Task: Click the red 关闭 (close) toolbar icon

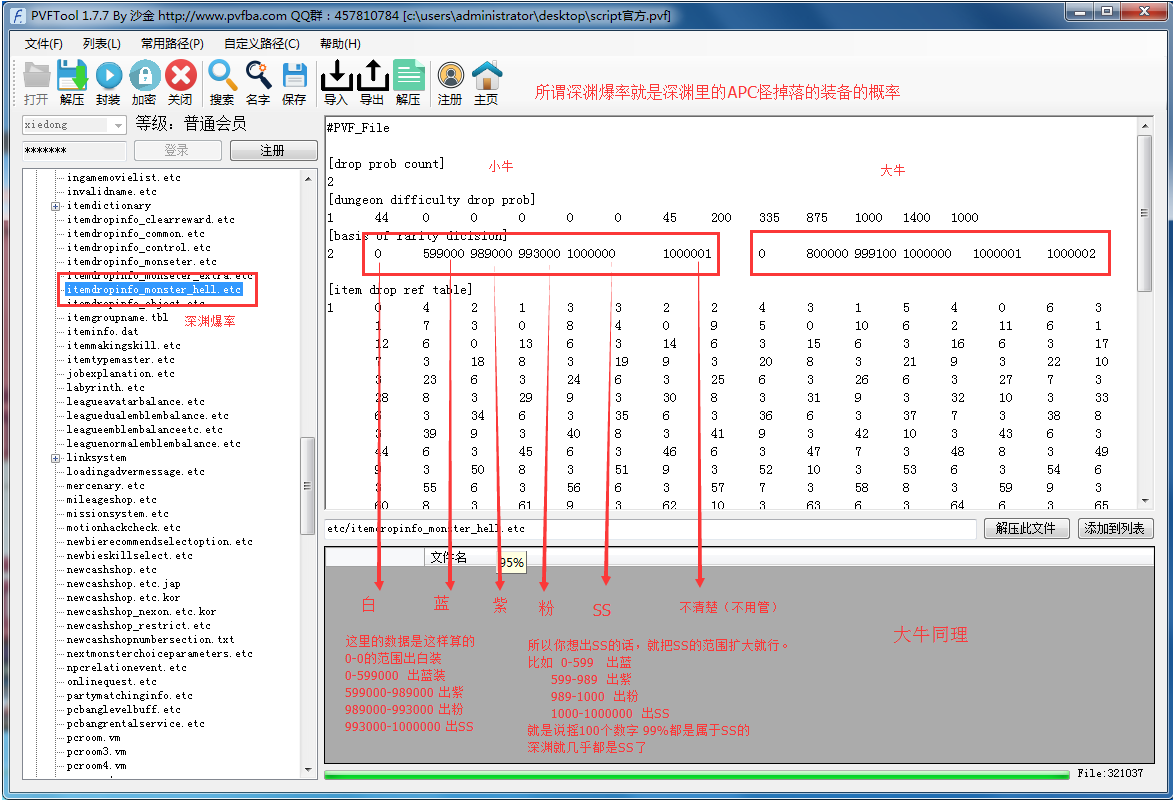Action: (x=180, y=81)
